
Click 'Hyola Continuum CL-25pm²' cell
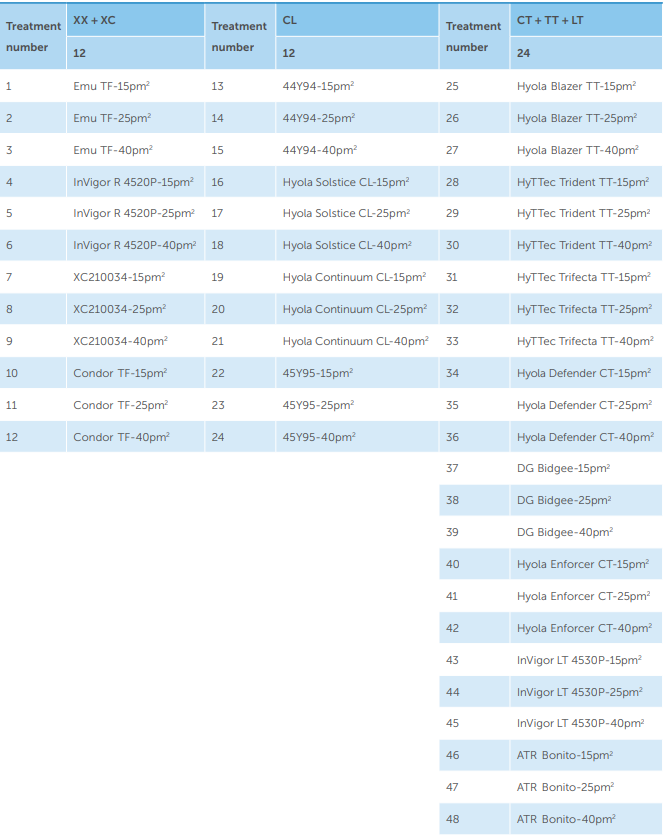point(357,309)
